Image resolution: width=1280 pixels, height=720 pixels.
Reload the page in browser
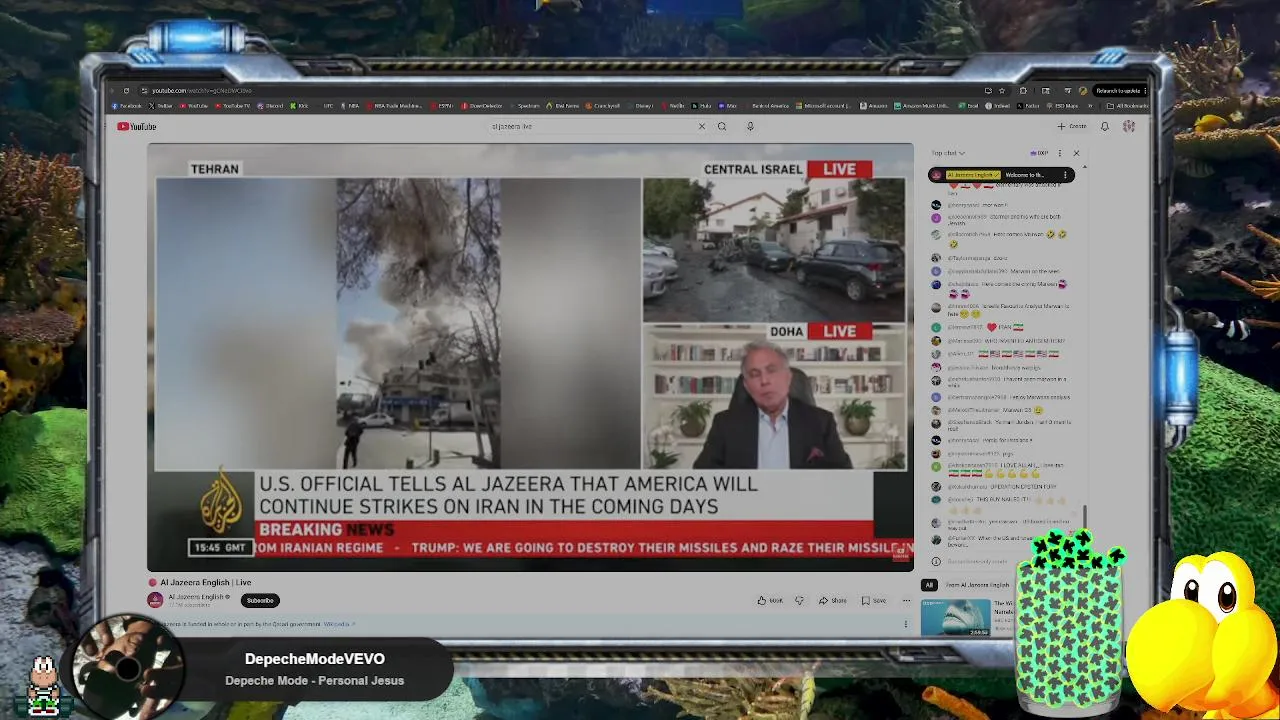click(126, 90)
